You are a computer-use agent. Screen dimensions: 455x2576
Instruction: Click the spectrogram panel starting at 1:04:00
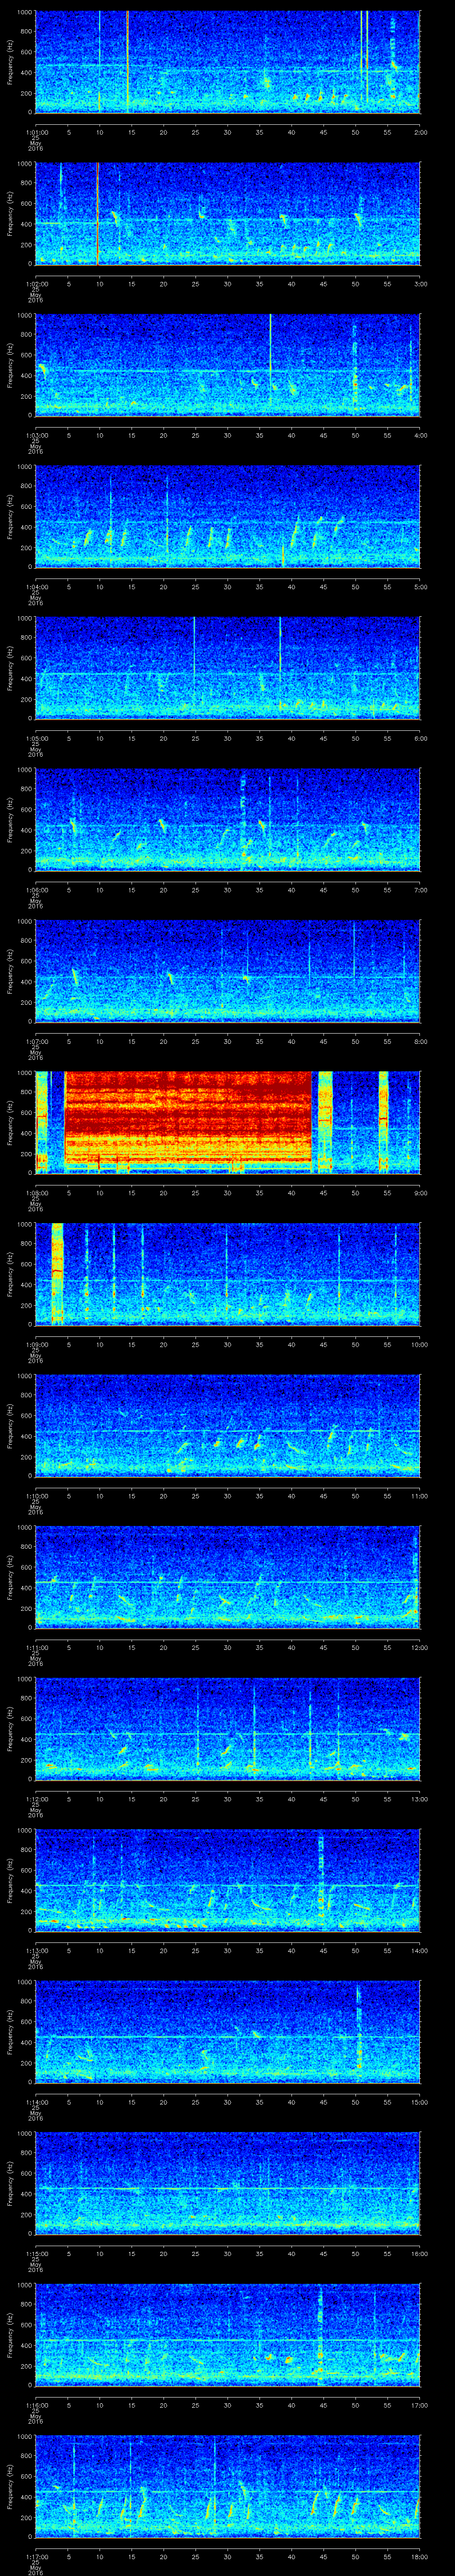coord(228,516)
